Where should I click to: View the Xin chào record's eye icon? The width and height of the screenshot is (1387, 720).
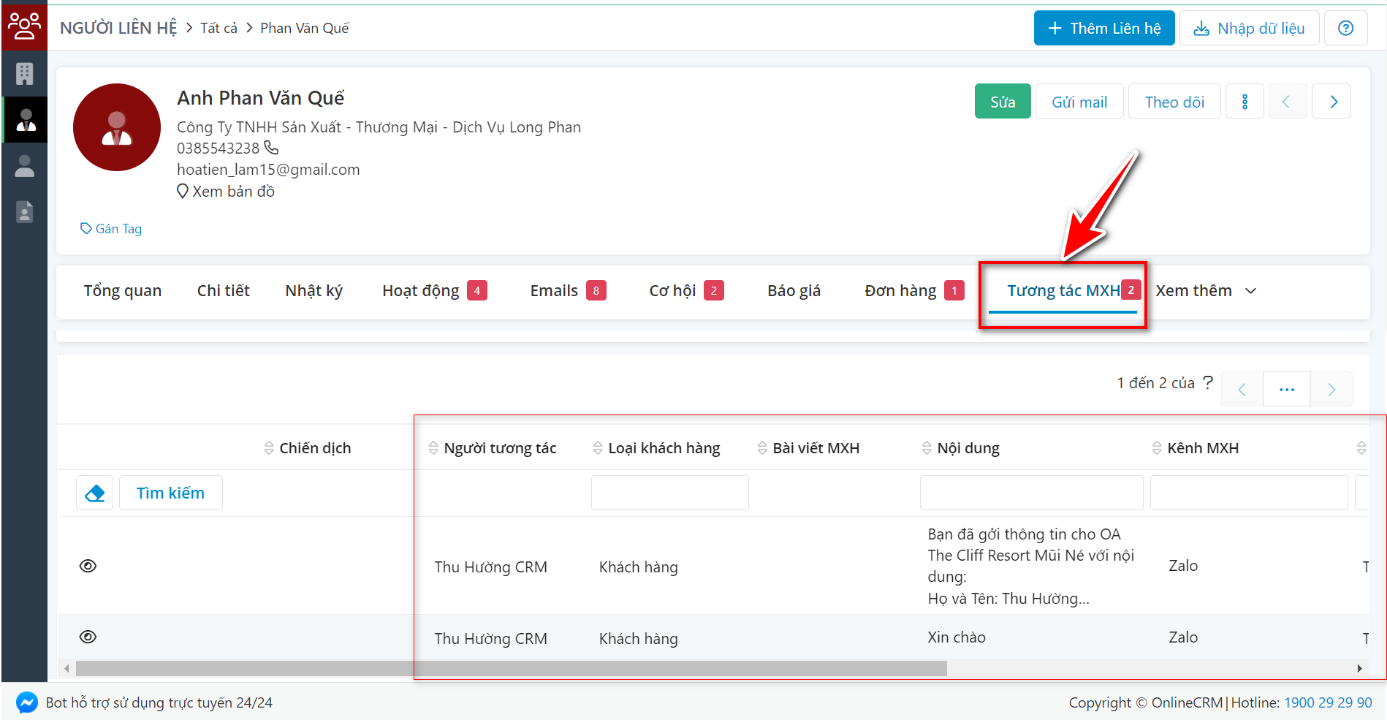click(x=88, y=636)
